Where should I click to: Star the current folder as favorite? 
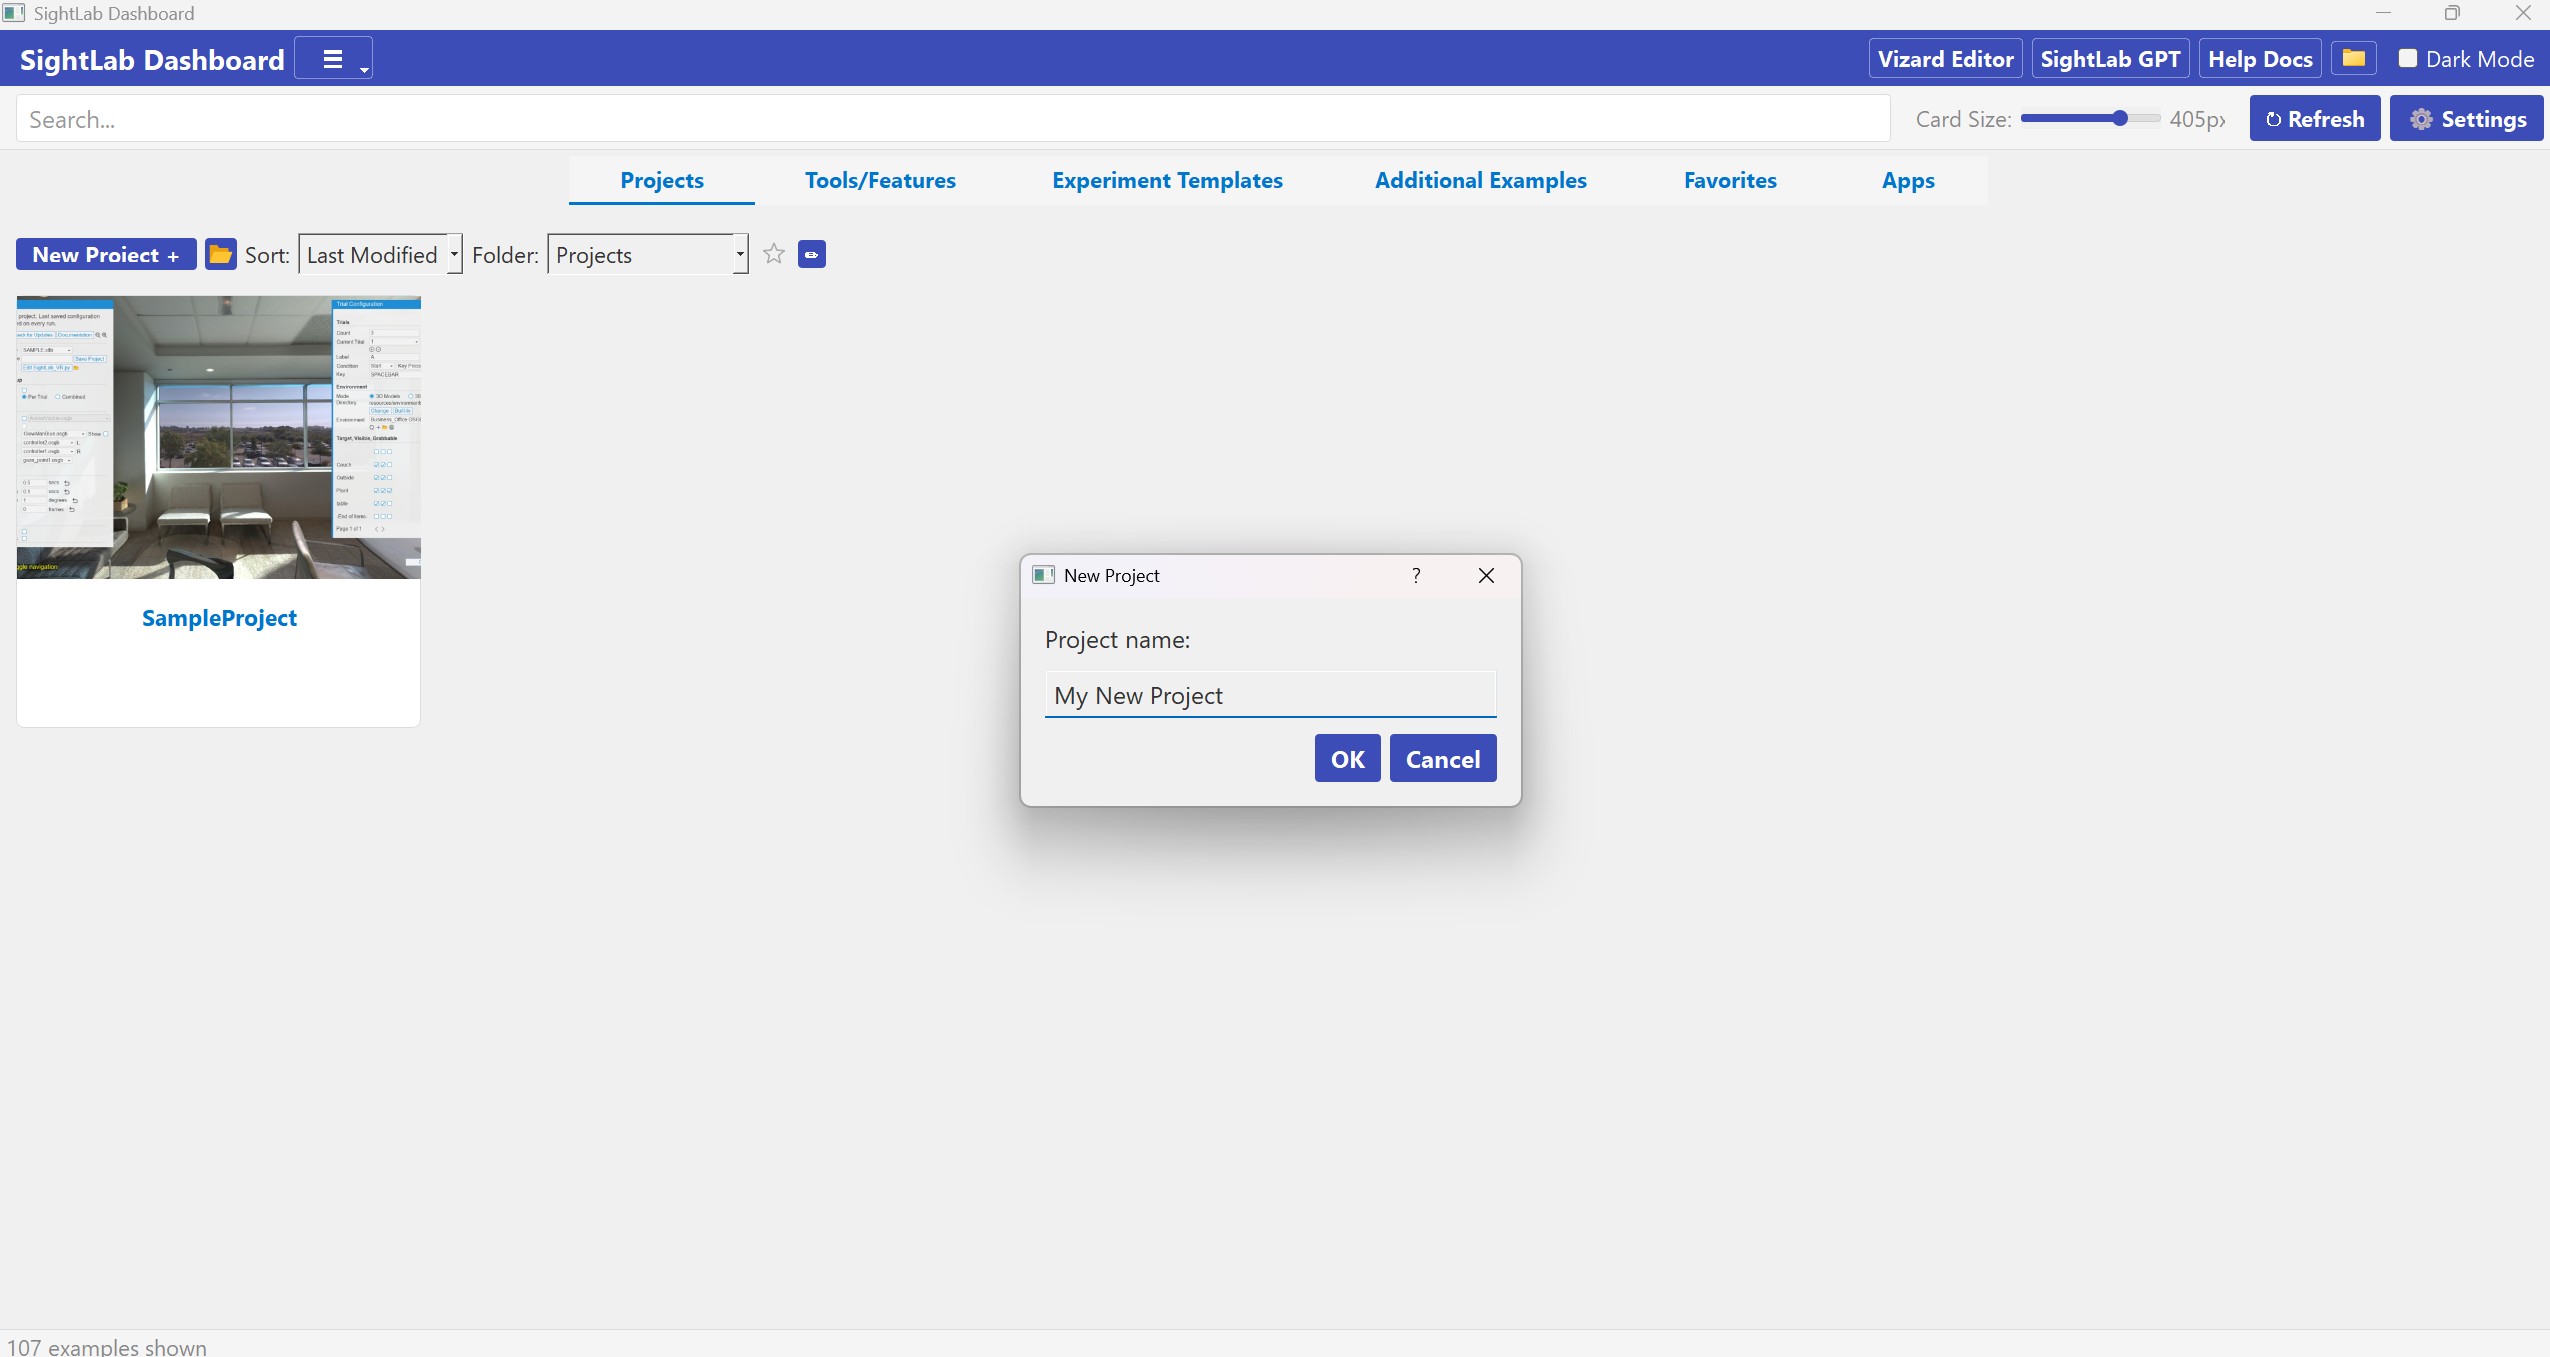tap(773, 254)
